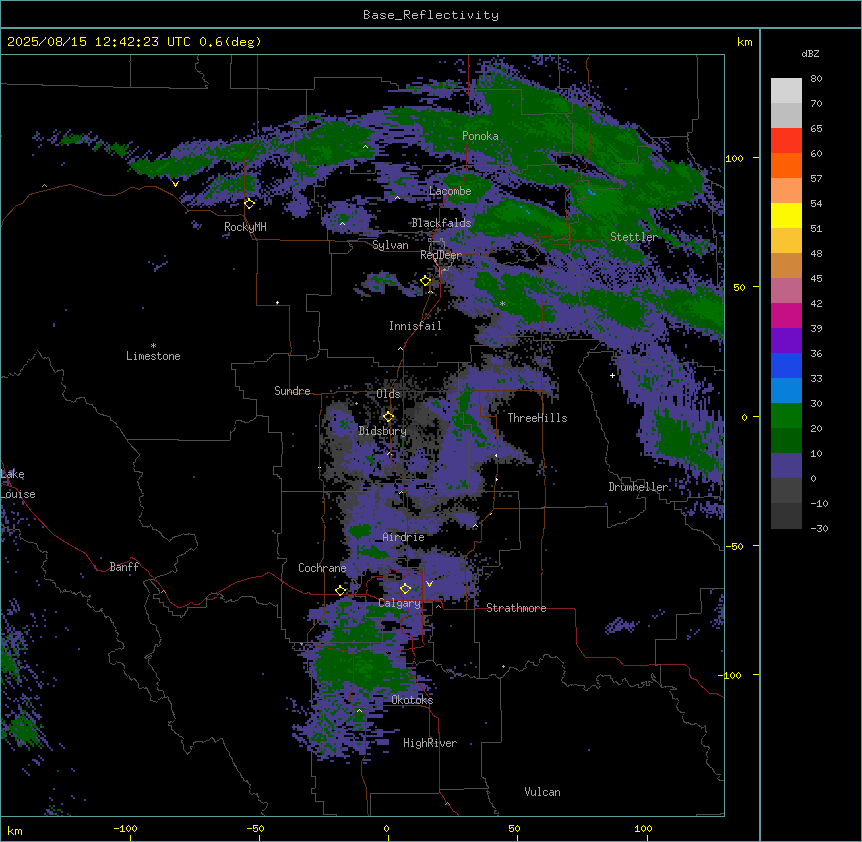Click the 57 value on the dBZ legend

click(x=816, y=179)
